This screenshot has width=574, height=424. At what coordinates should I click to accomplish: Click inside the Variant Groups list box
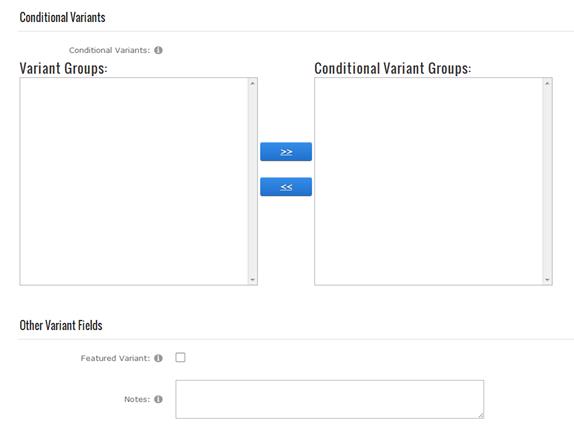(134, 181)
